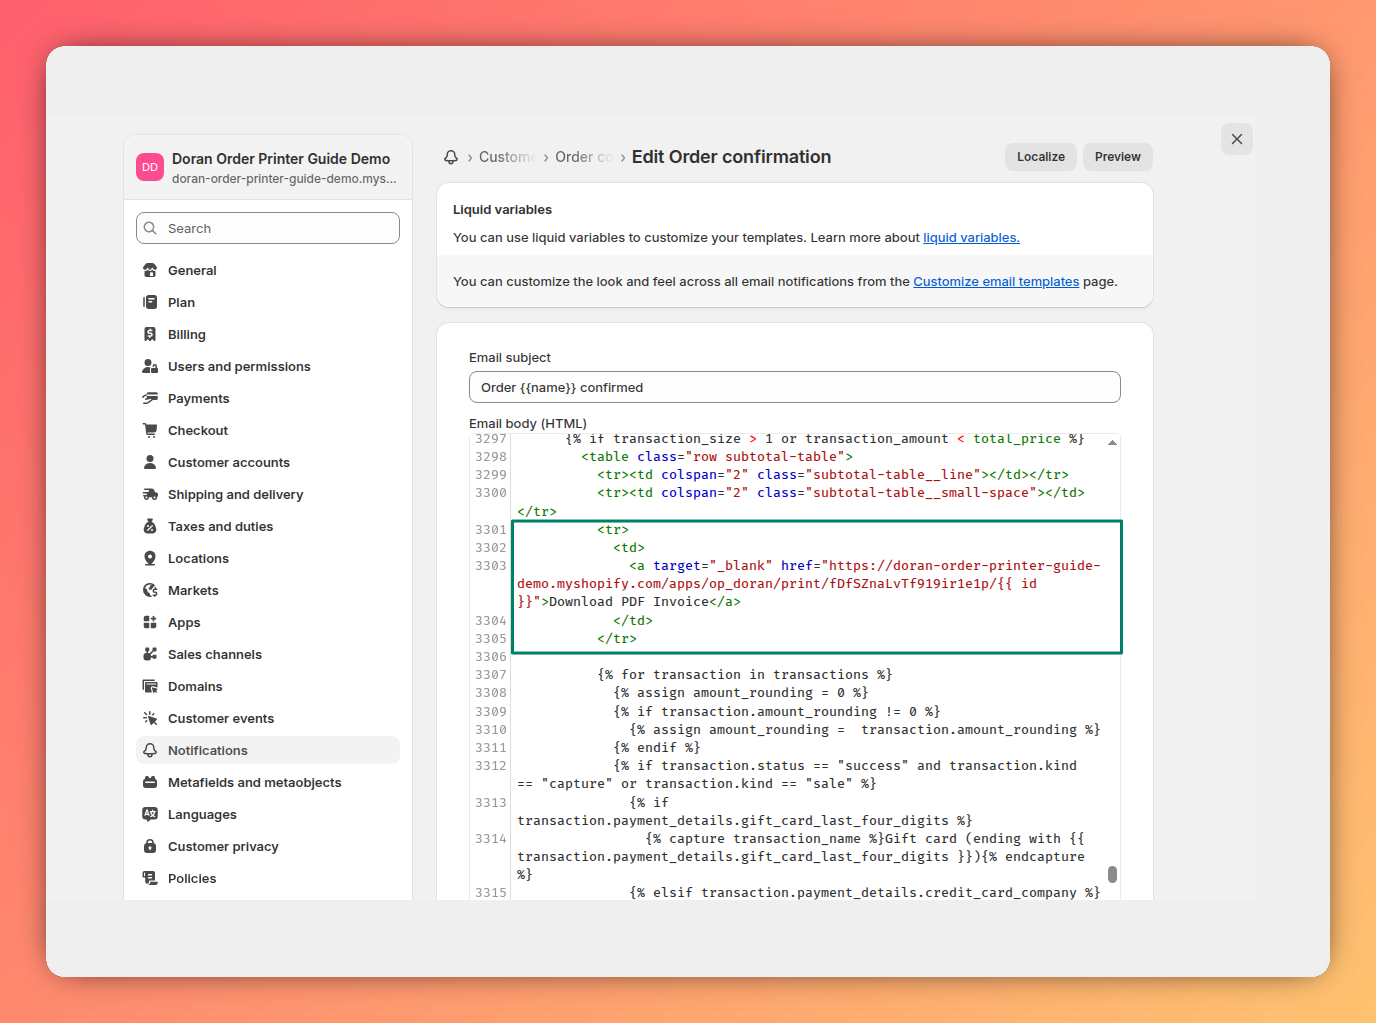Click the search magnifier icon
Screen dimensions: 1376x1023
click(x=150, y=228)
